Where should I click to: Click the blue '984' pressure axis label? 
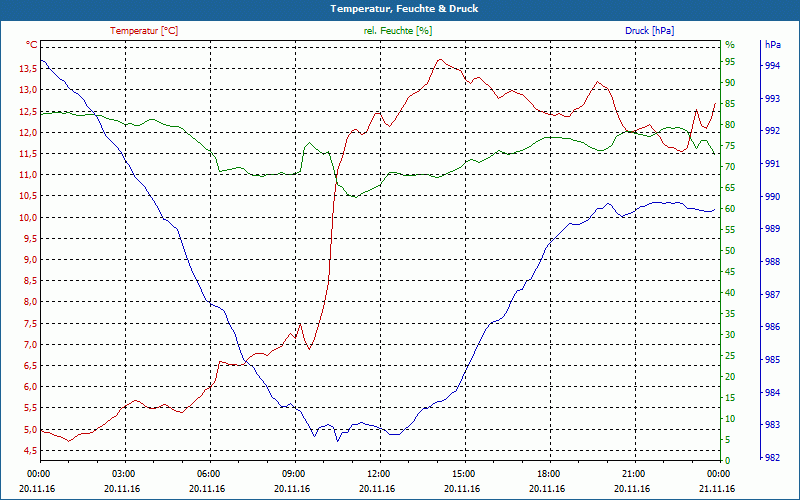(773, 393)
